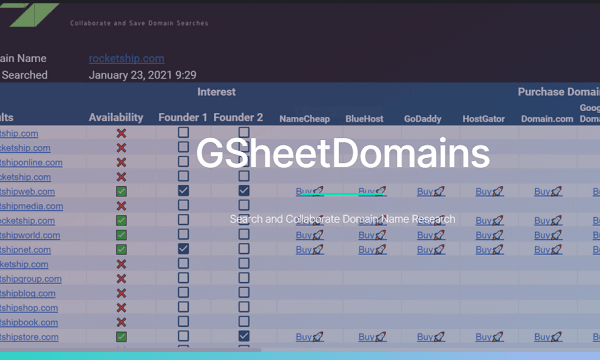600x360 pixels.
Task: Click the green check availability icon for tshipnet.com
Action: click(121, 250)
